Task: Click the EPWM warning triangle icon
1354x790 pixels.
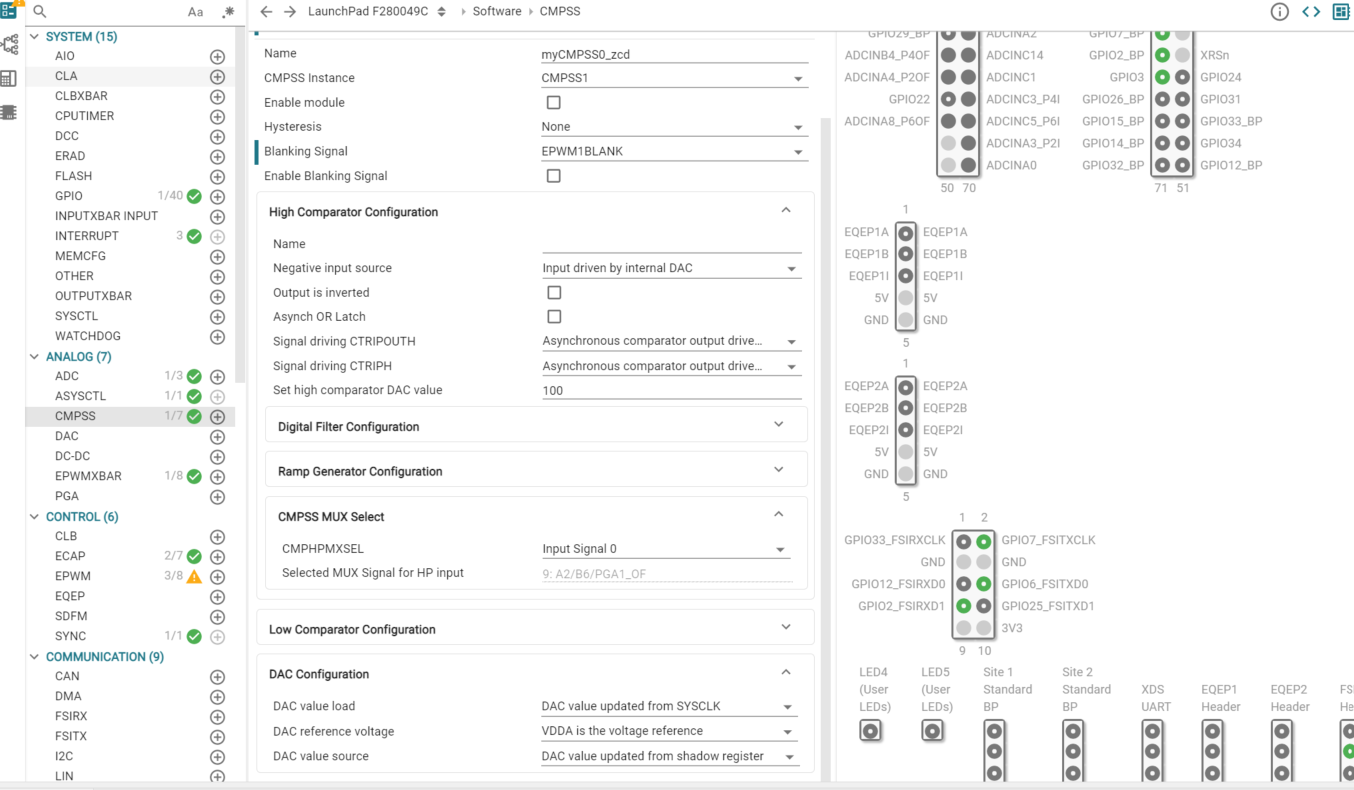Action: coord(194,577)
